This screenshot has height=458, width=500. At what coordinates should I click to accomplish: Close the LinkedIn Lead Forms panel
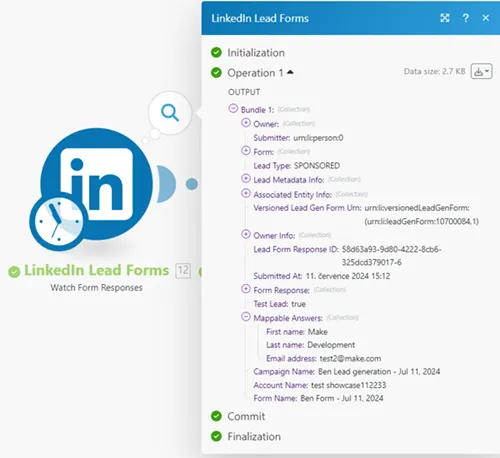[x=486, y=18]
